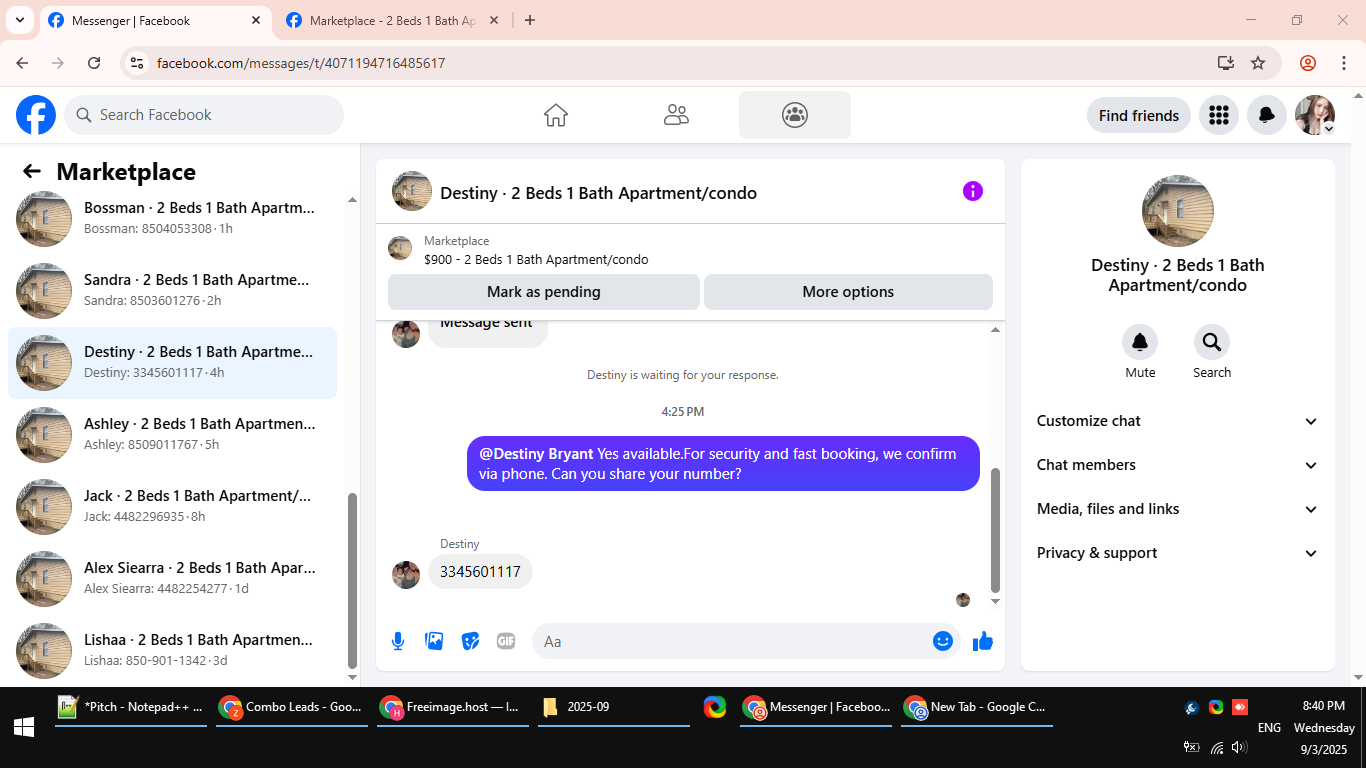Click the chat messages scrollbar thumb
The width and height of the screenshot is (1366, 768).
click(995, 530)
